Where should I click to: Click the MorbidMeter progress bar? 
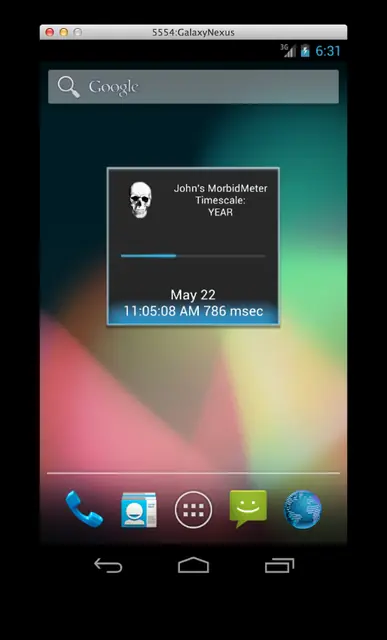pos(193,256)
